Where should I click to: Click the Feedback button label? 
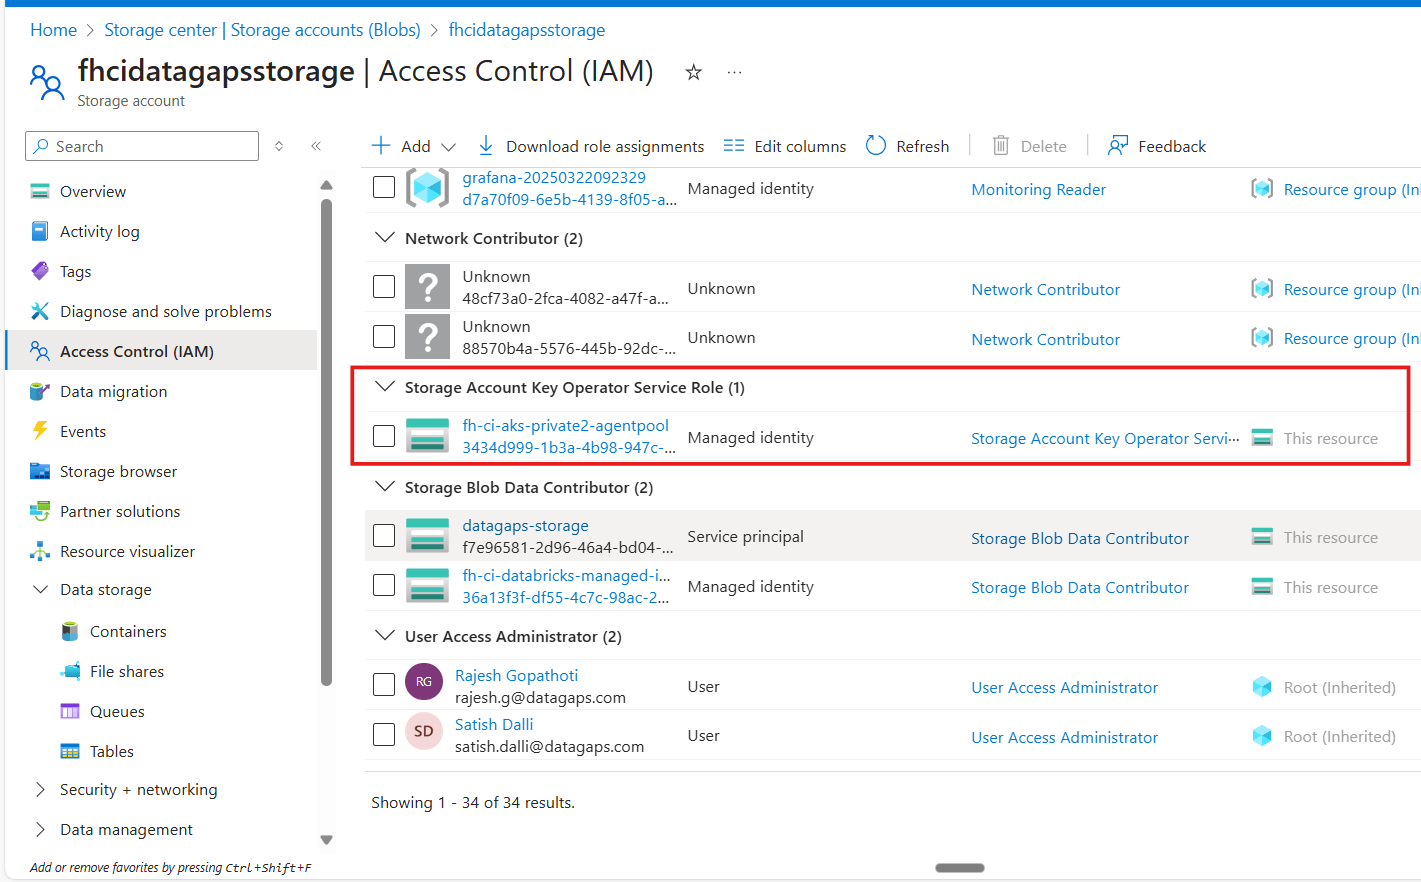(x=1172, y=146)
